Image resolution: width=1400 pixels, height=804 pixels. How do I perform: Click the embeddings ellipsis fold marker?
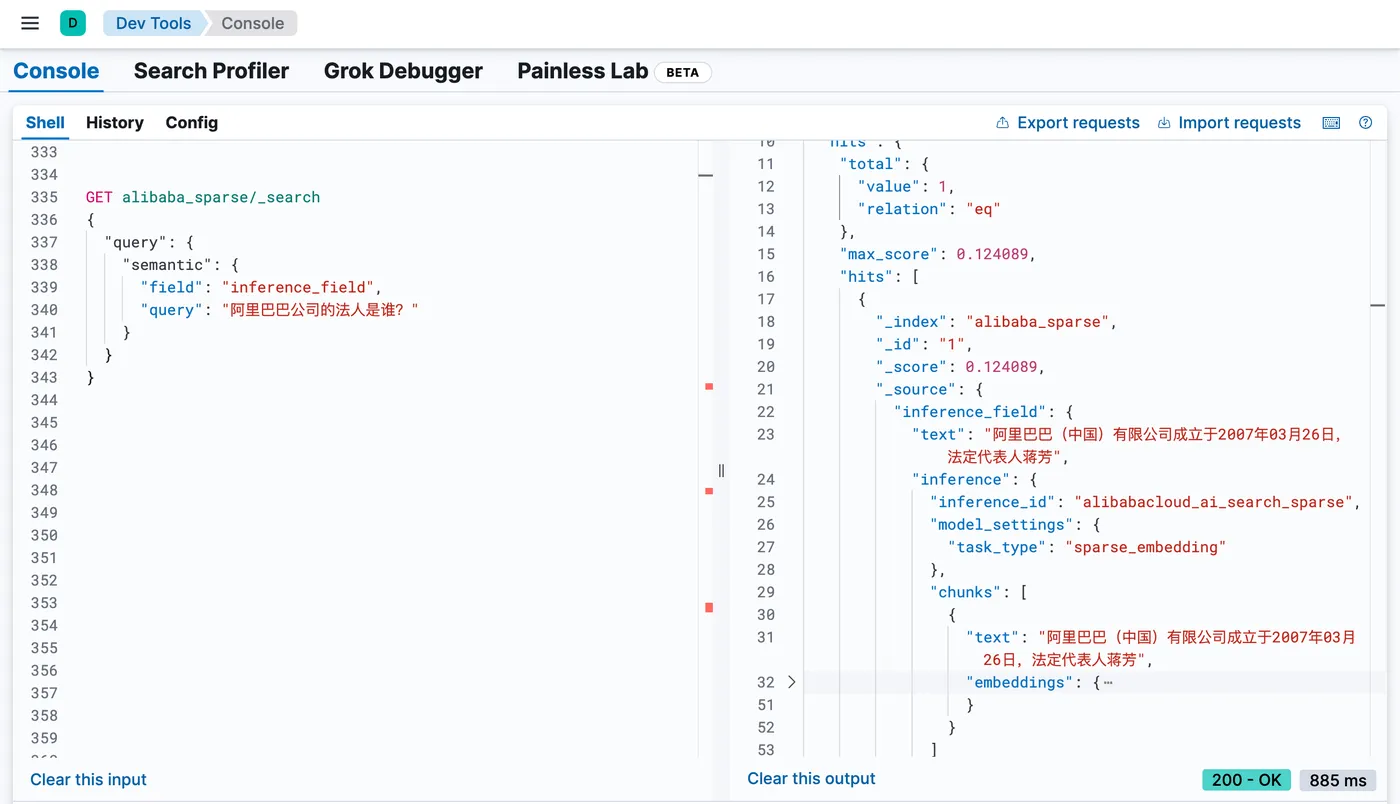[x=1107, y=682]
